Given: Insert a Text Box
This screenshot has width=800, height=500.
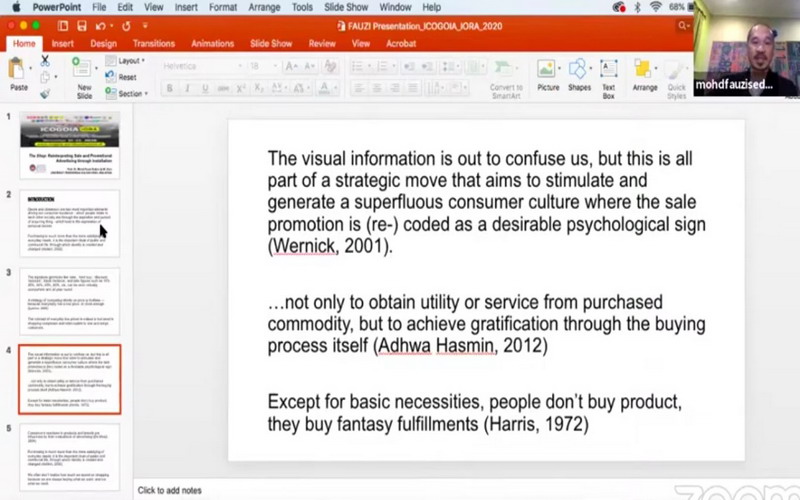Looking at the screenshot, I should tap(608, 72).
